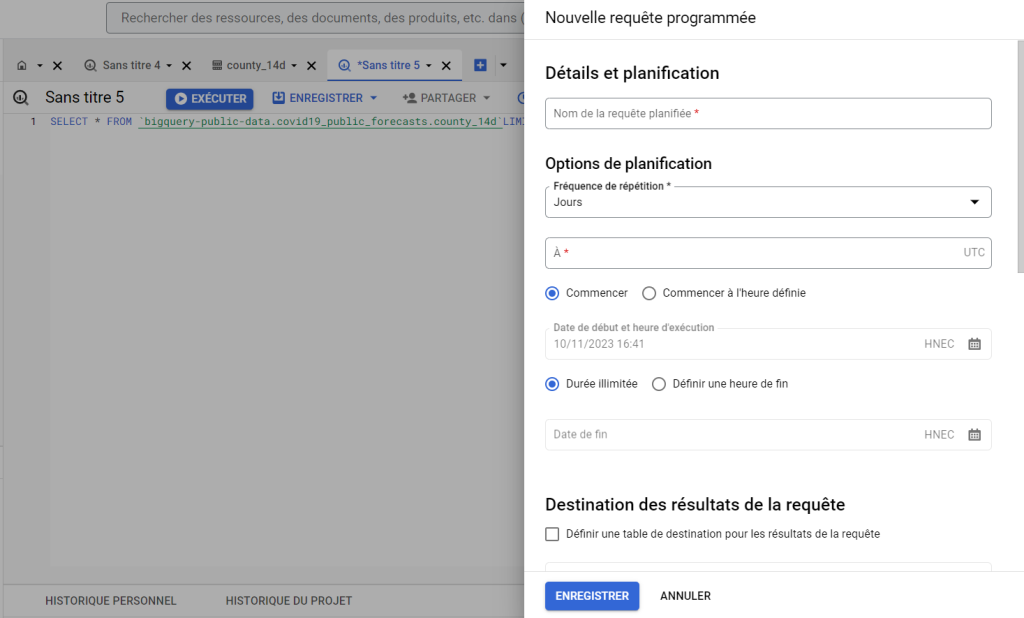
Task: Close the Sans titre 4 tab
Action: (x=186, y=65)
